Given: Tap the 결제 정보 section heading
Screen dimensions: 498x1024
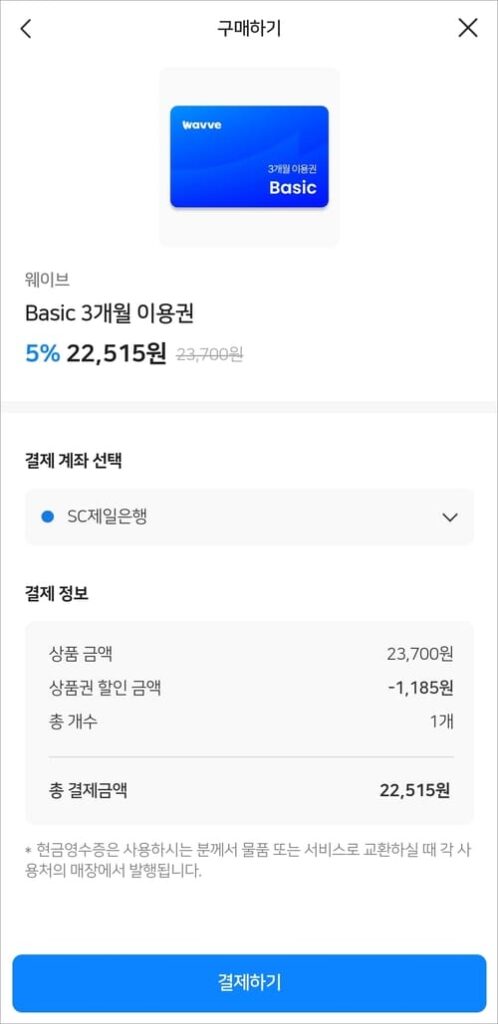Looking at the screenshot, I should pos(56,594).
